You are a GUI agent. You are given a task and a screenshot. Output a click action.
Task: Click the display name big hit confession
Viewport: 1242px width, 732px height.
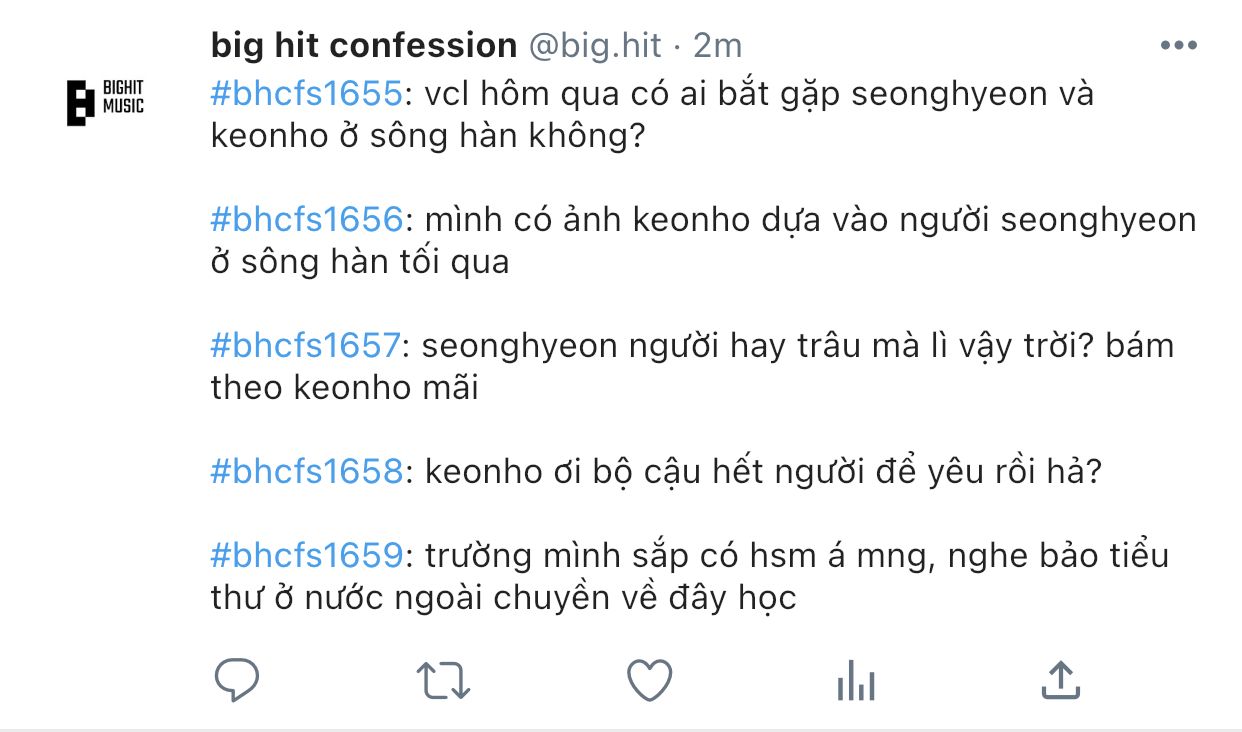363,45
